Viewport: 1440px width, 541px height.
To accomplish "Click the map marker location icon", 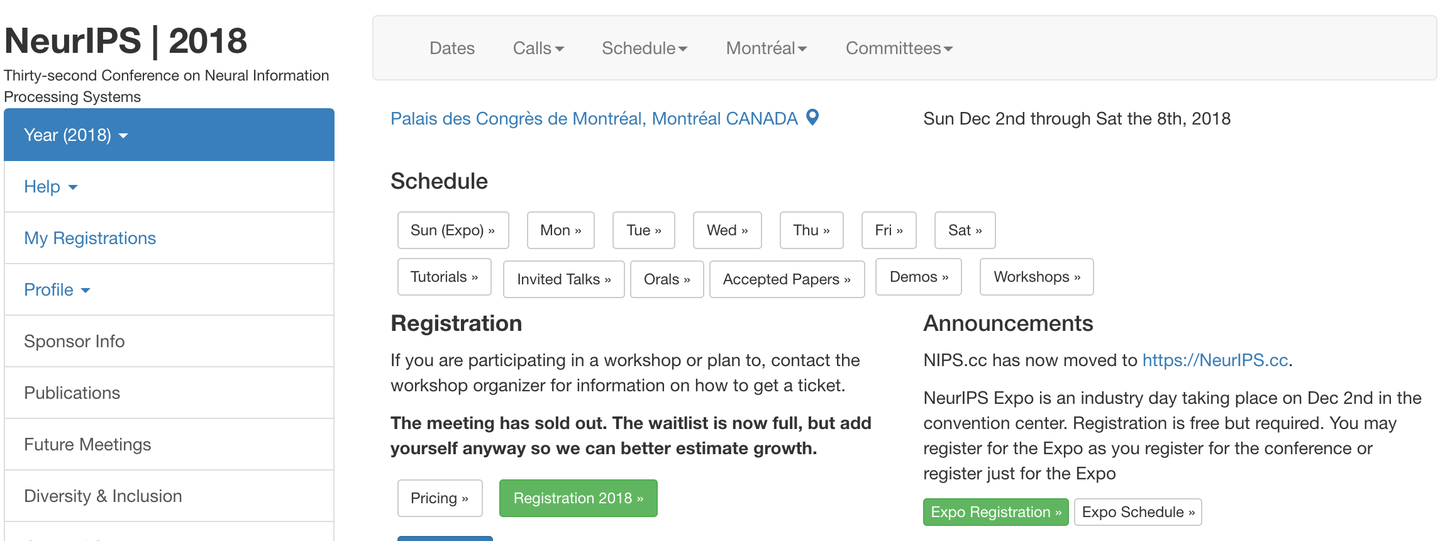I will click(x=813, y=118).
